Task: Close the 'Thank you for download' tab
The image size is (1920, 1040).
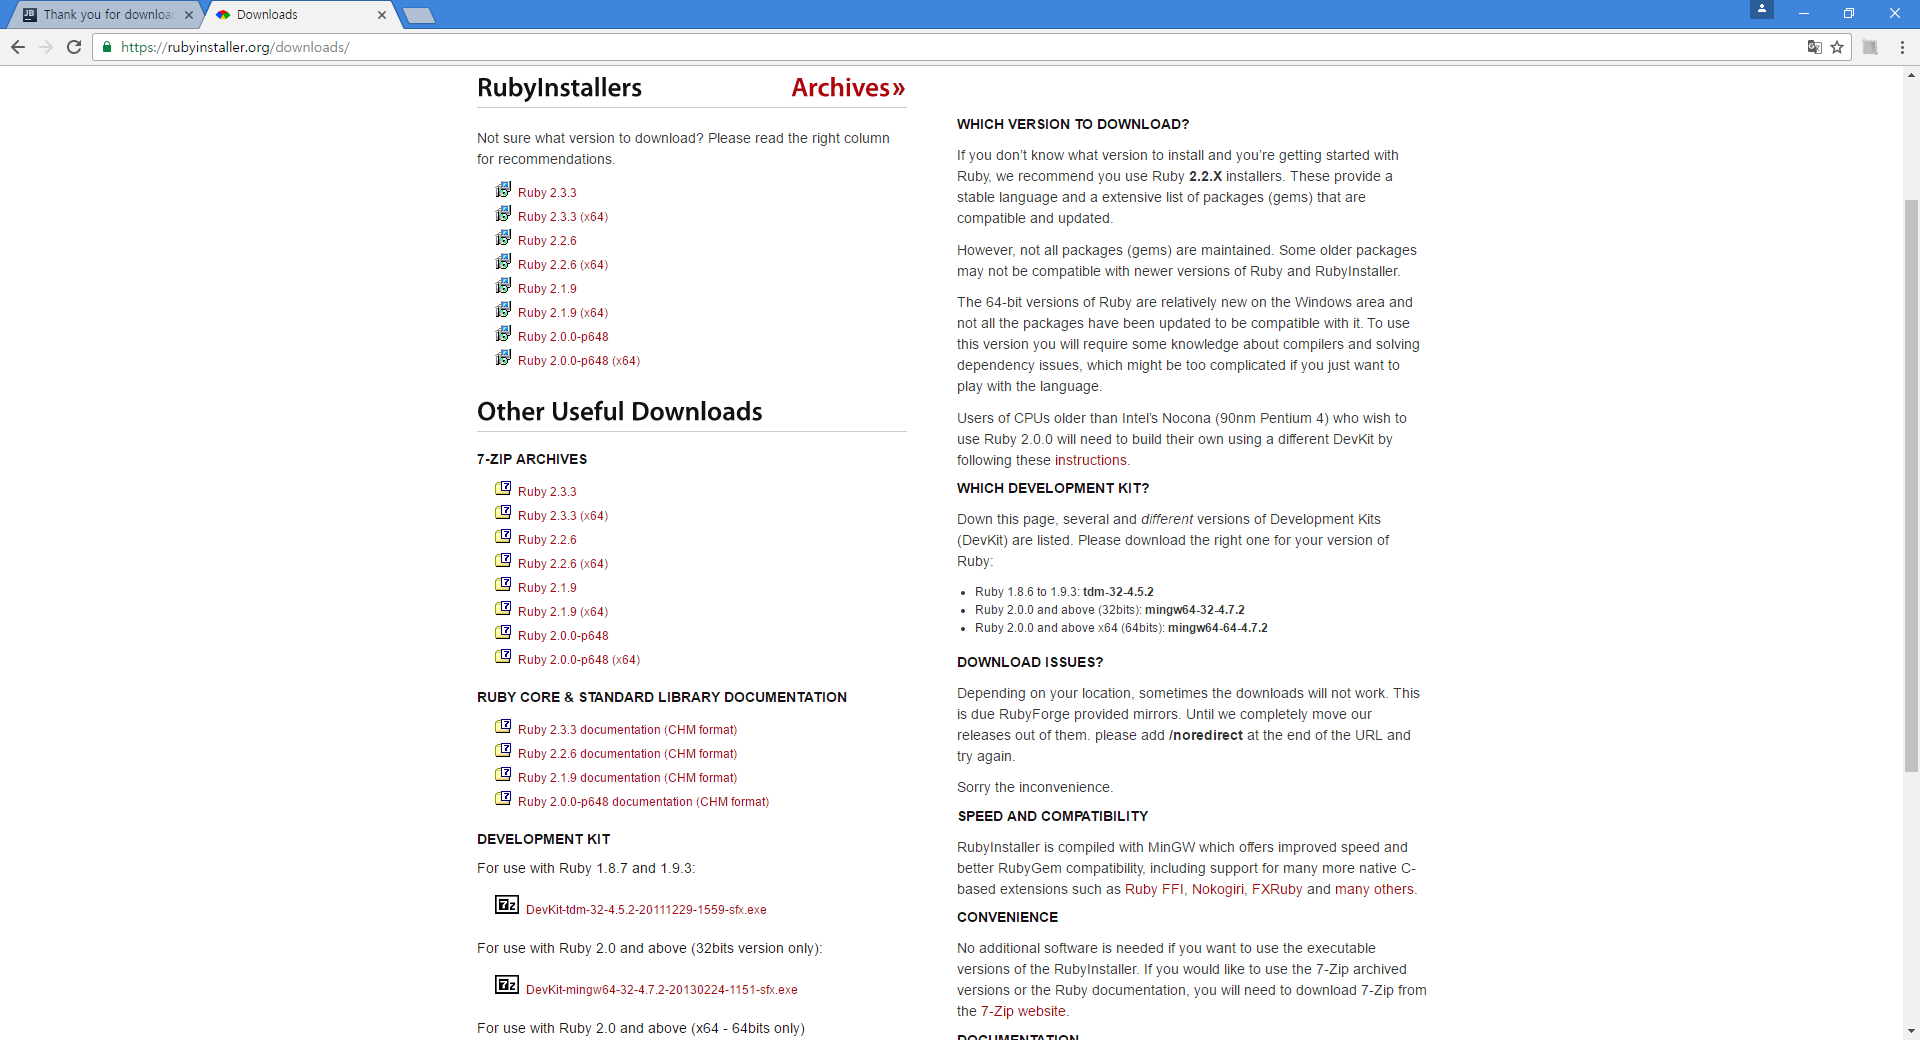Action: (189, 15)
